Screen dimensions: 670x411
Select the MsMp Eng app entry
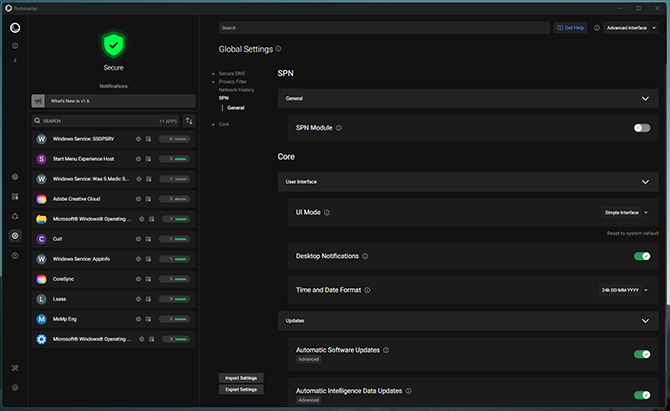pyautogui.click(x=113, y=319)
